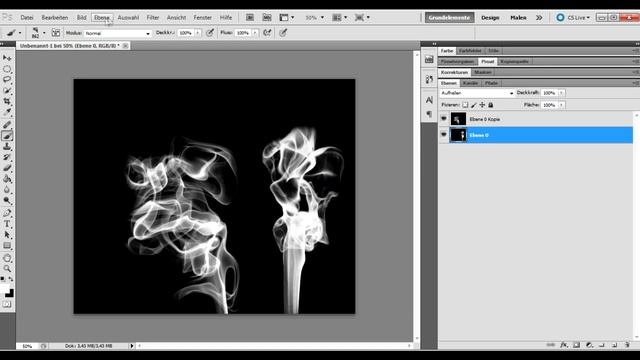Select the Crop tool
The image size is (640, 360).
click(x=7, y=101)
